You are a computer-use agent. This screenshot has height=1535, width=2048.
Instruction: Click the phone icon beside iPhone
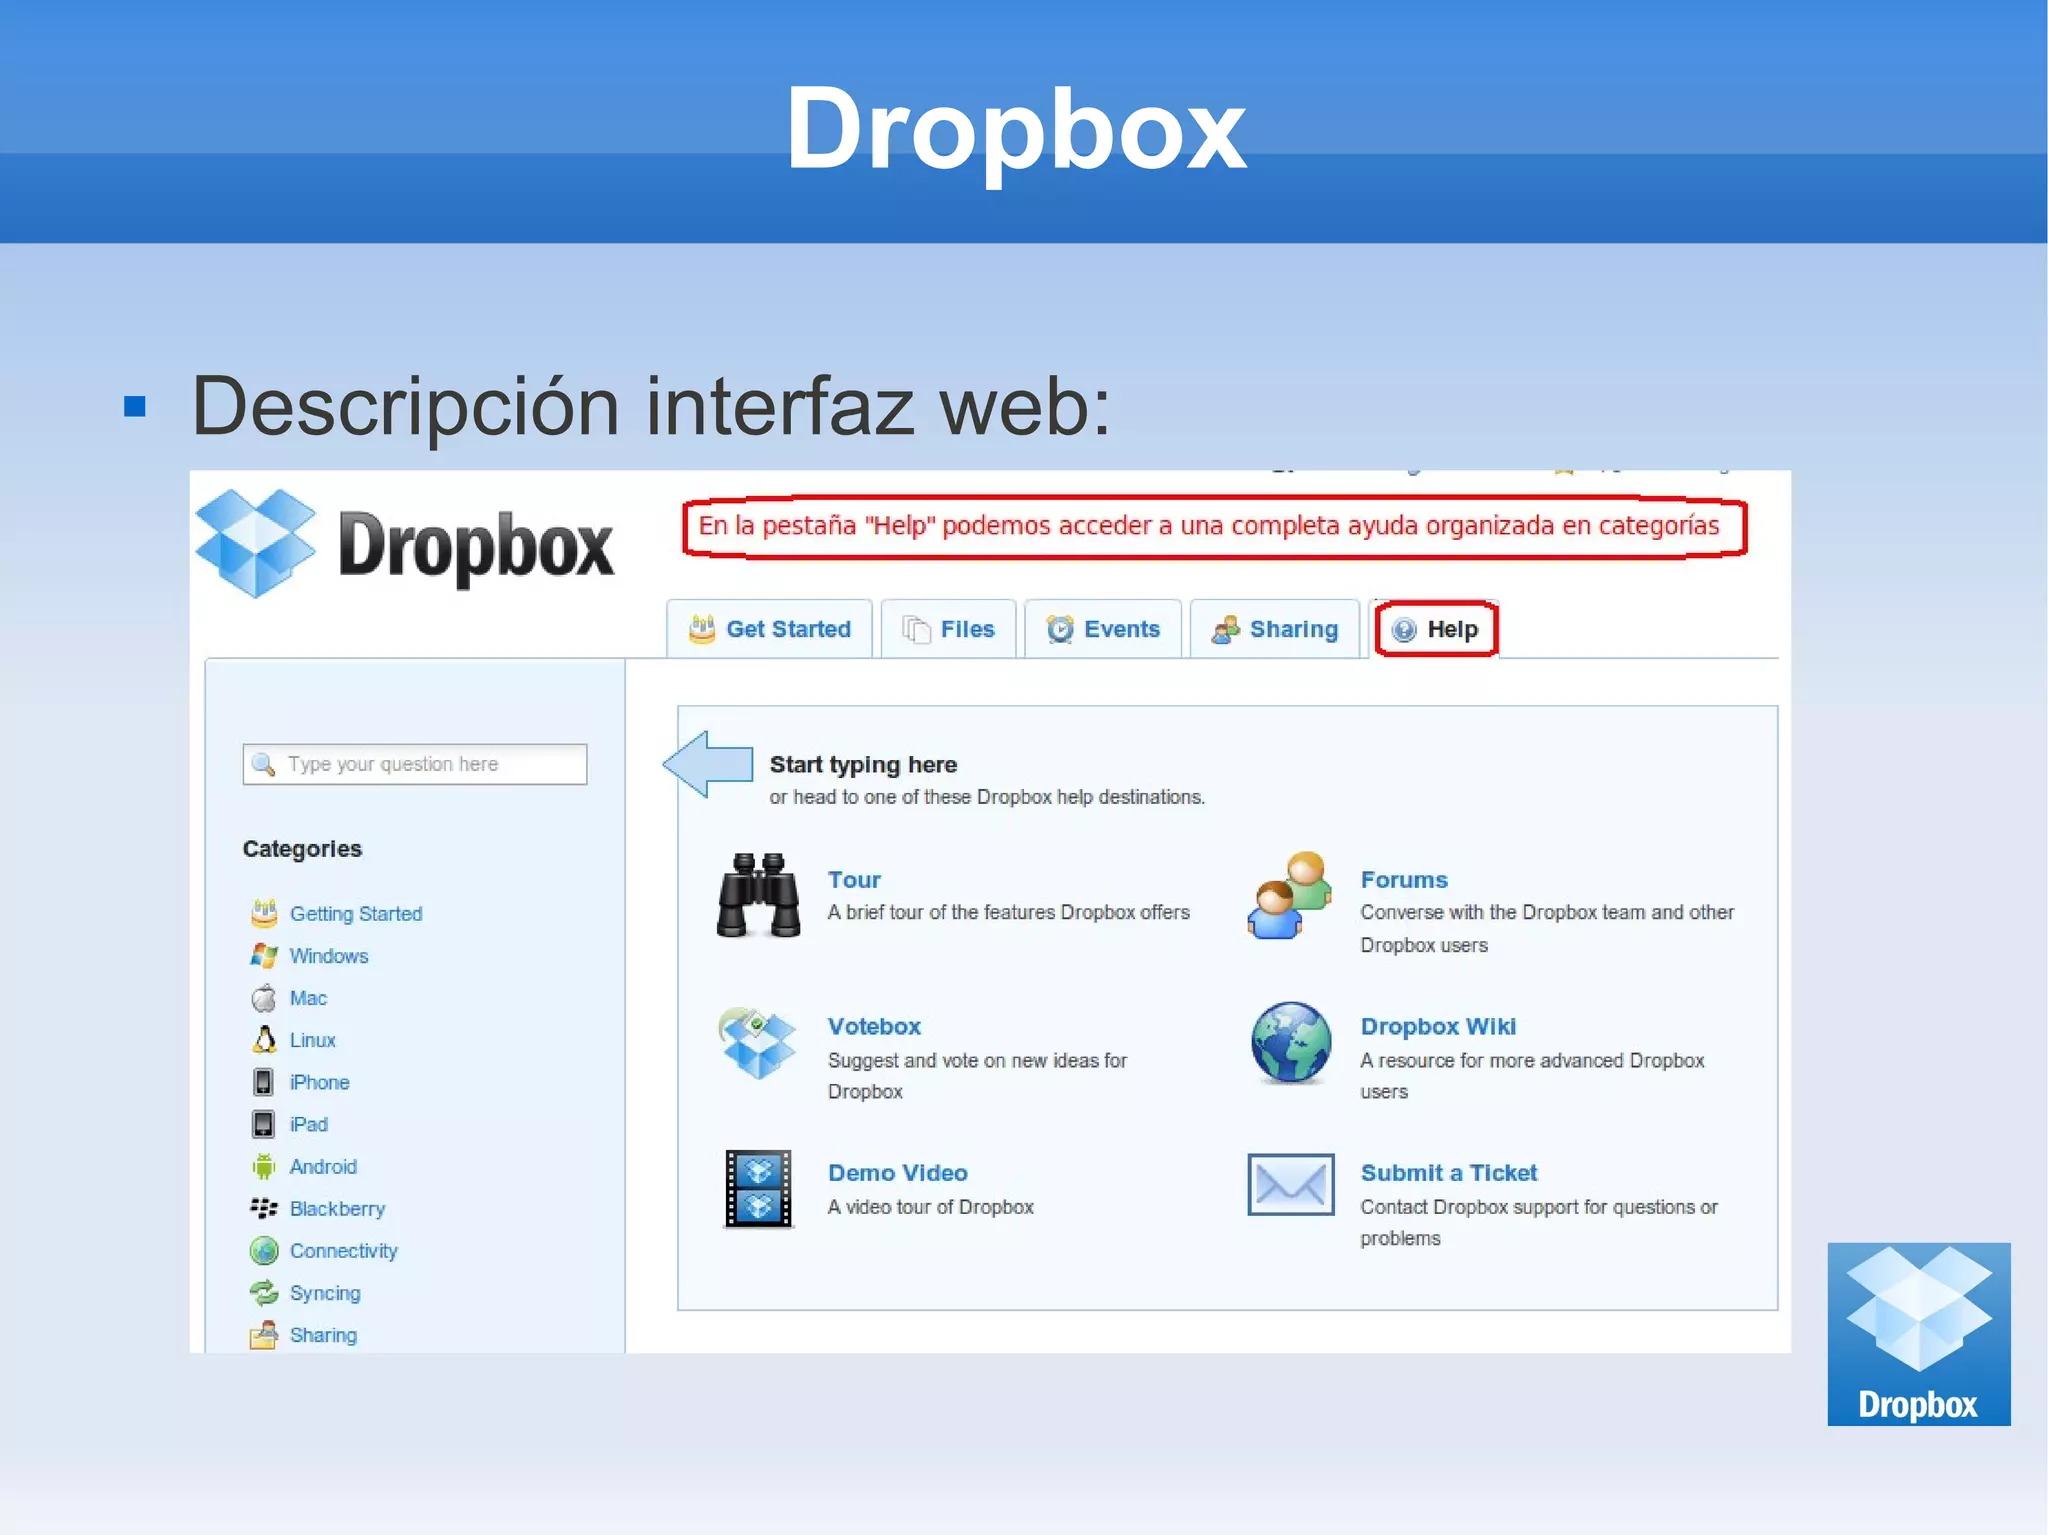point(263,1082)
